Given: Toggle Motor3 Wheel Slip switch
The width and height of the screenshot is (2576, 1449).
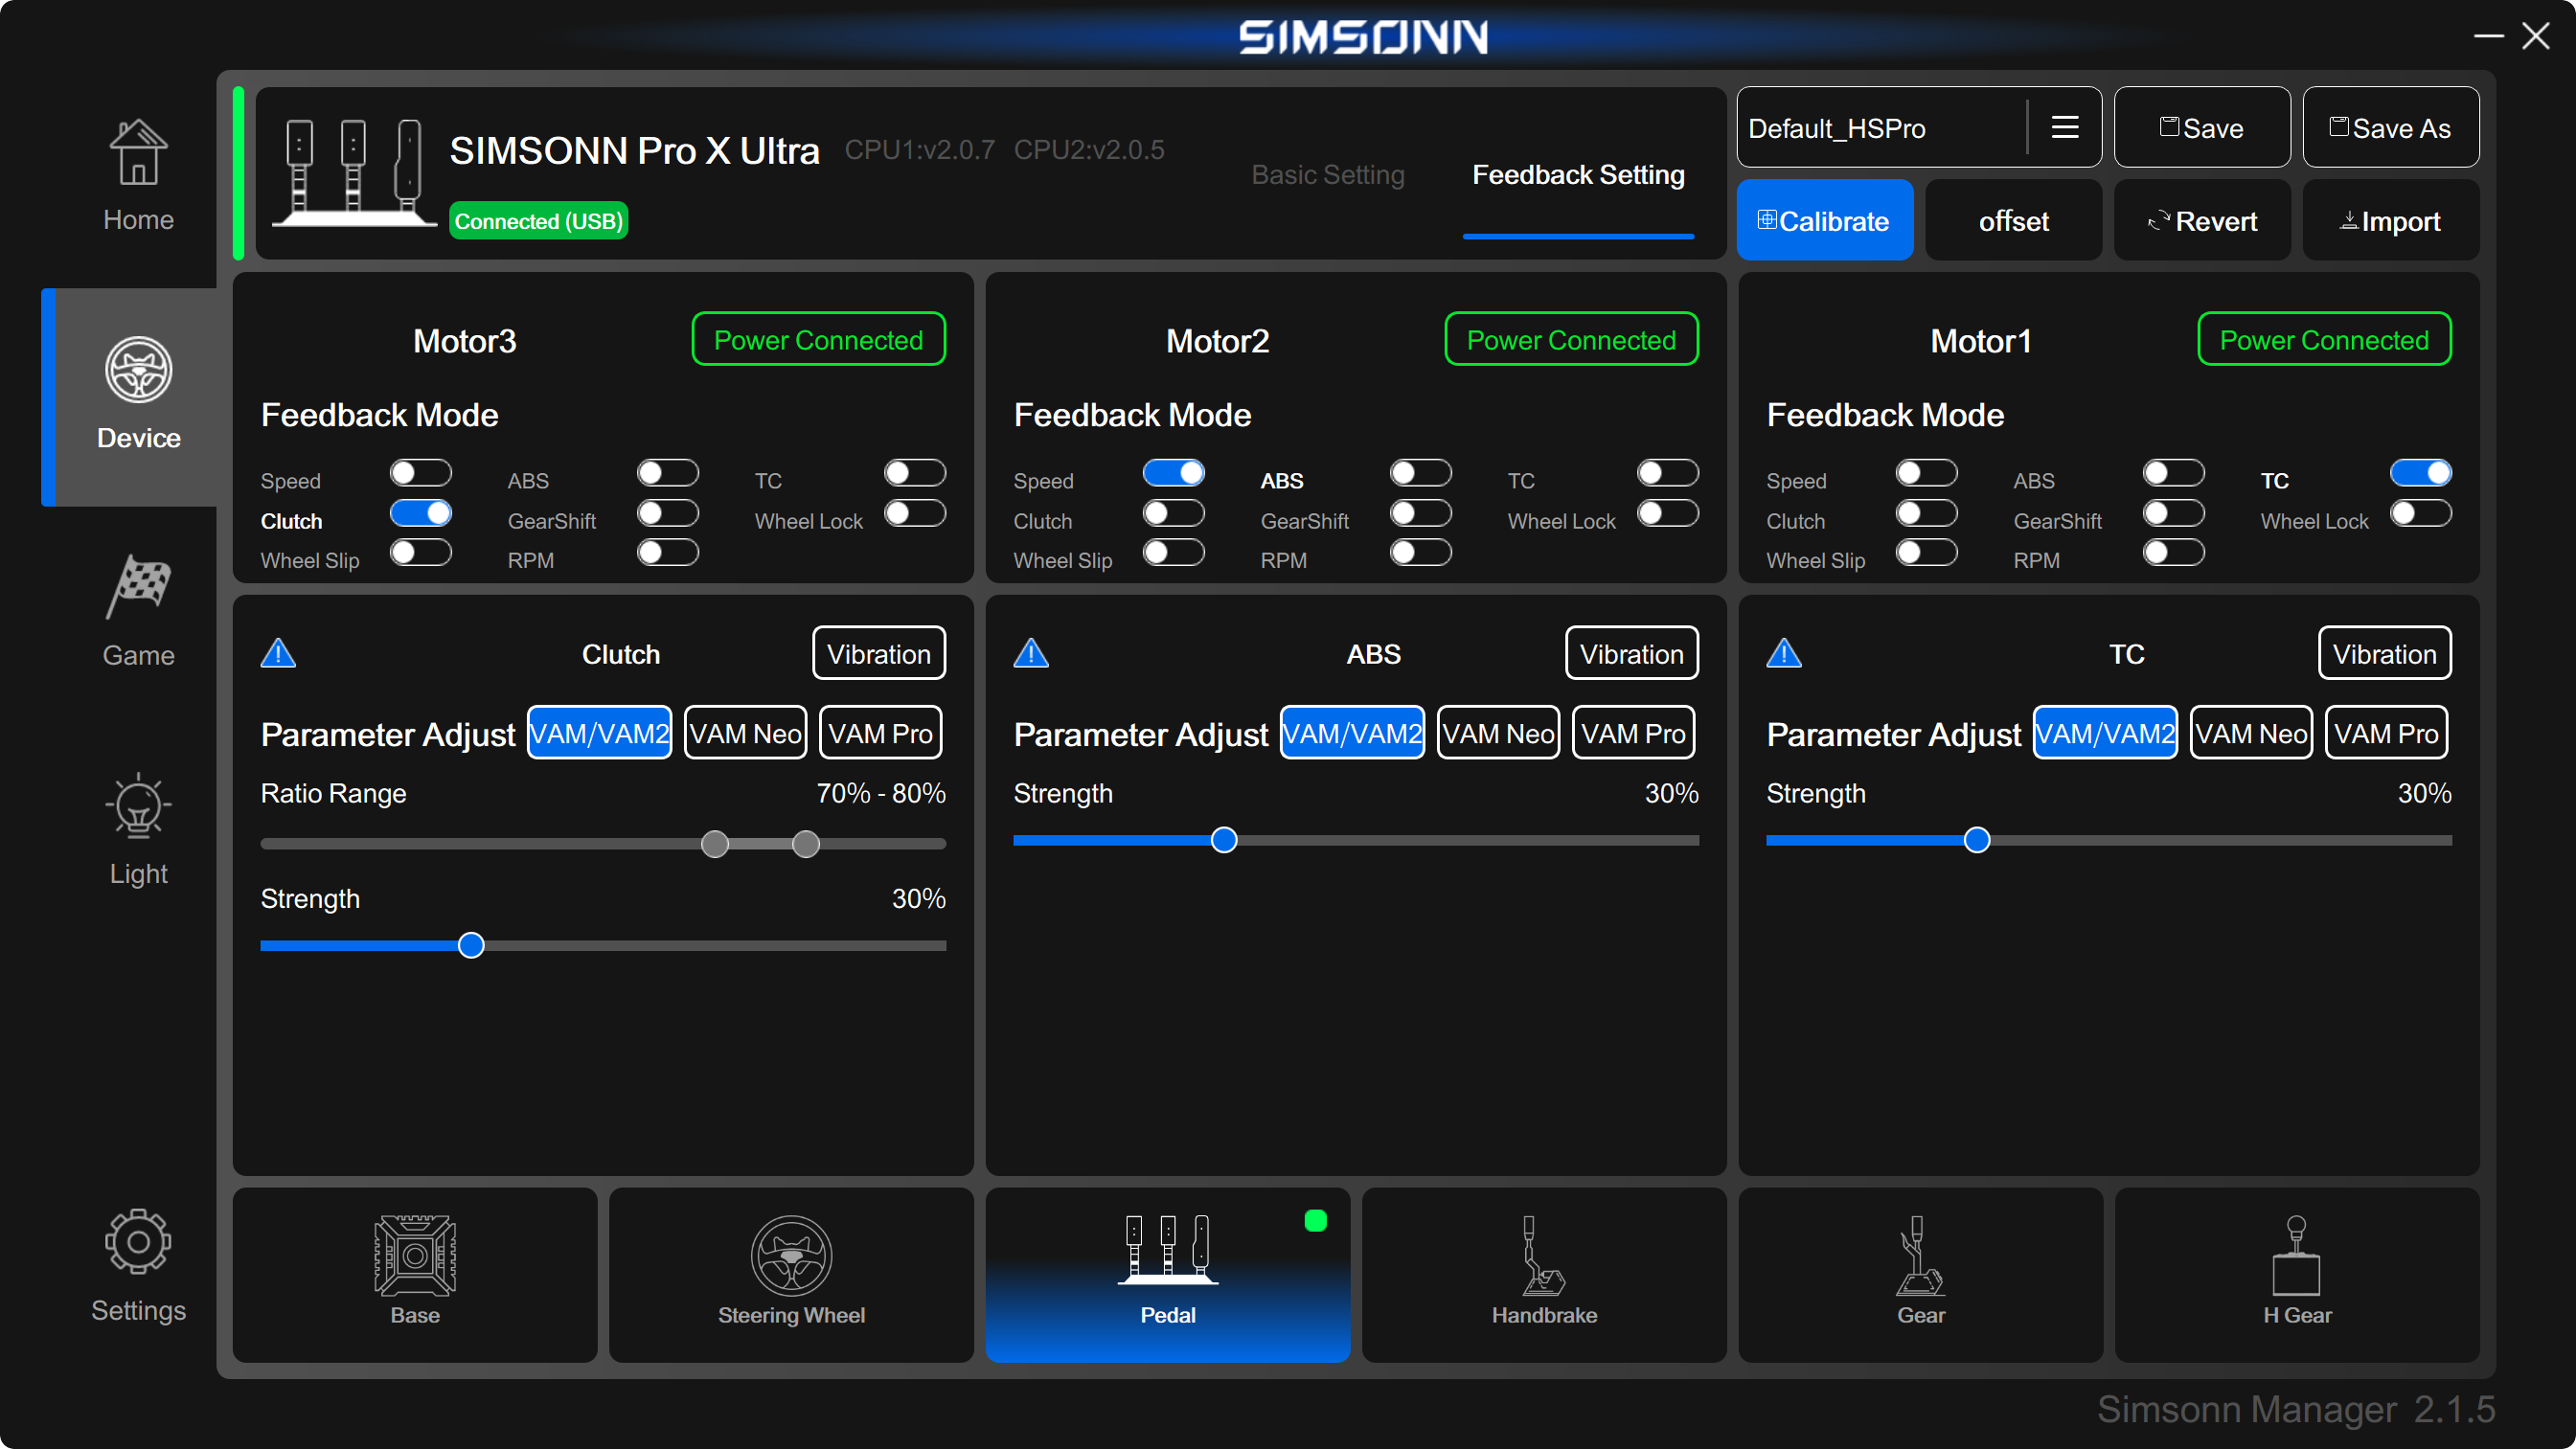Looking at the screenshot, I should pyautogui.click(x=421, y=552).
